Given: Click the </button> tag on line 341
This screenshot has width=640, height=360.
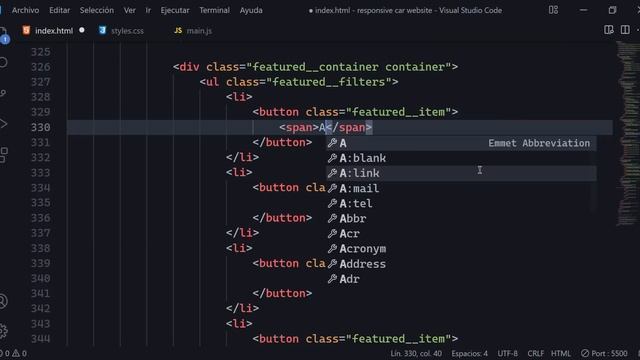Looking at the screenshot, I should pos(282,293).
